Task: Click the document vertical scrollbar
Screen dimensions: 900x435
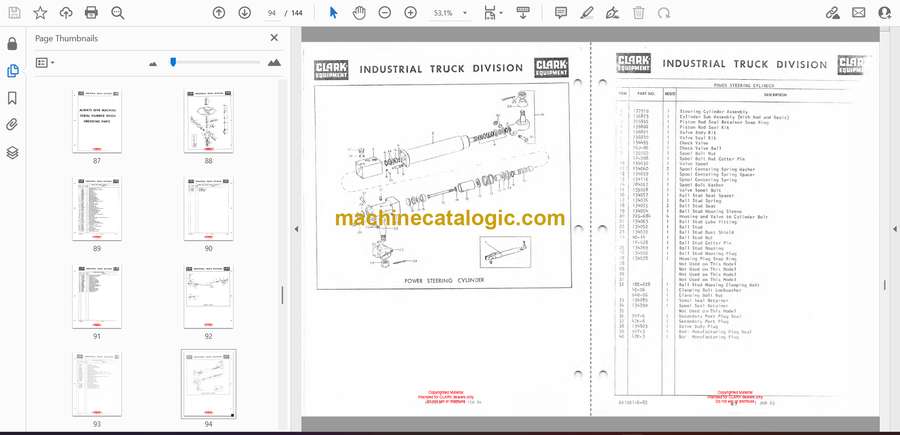Action: tap(884, 285)
